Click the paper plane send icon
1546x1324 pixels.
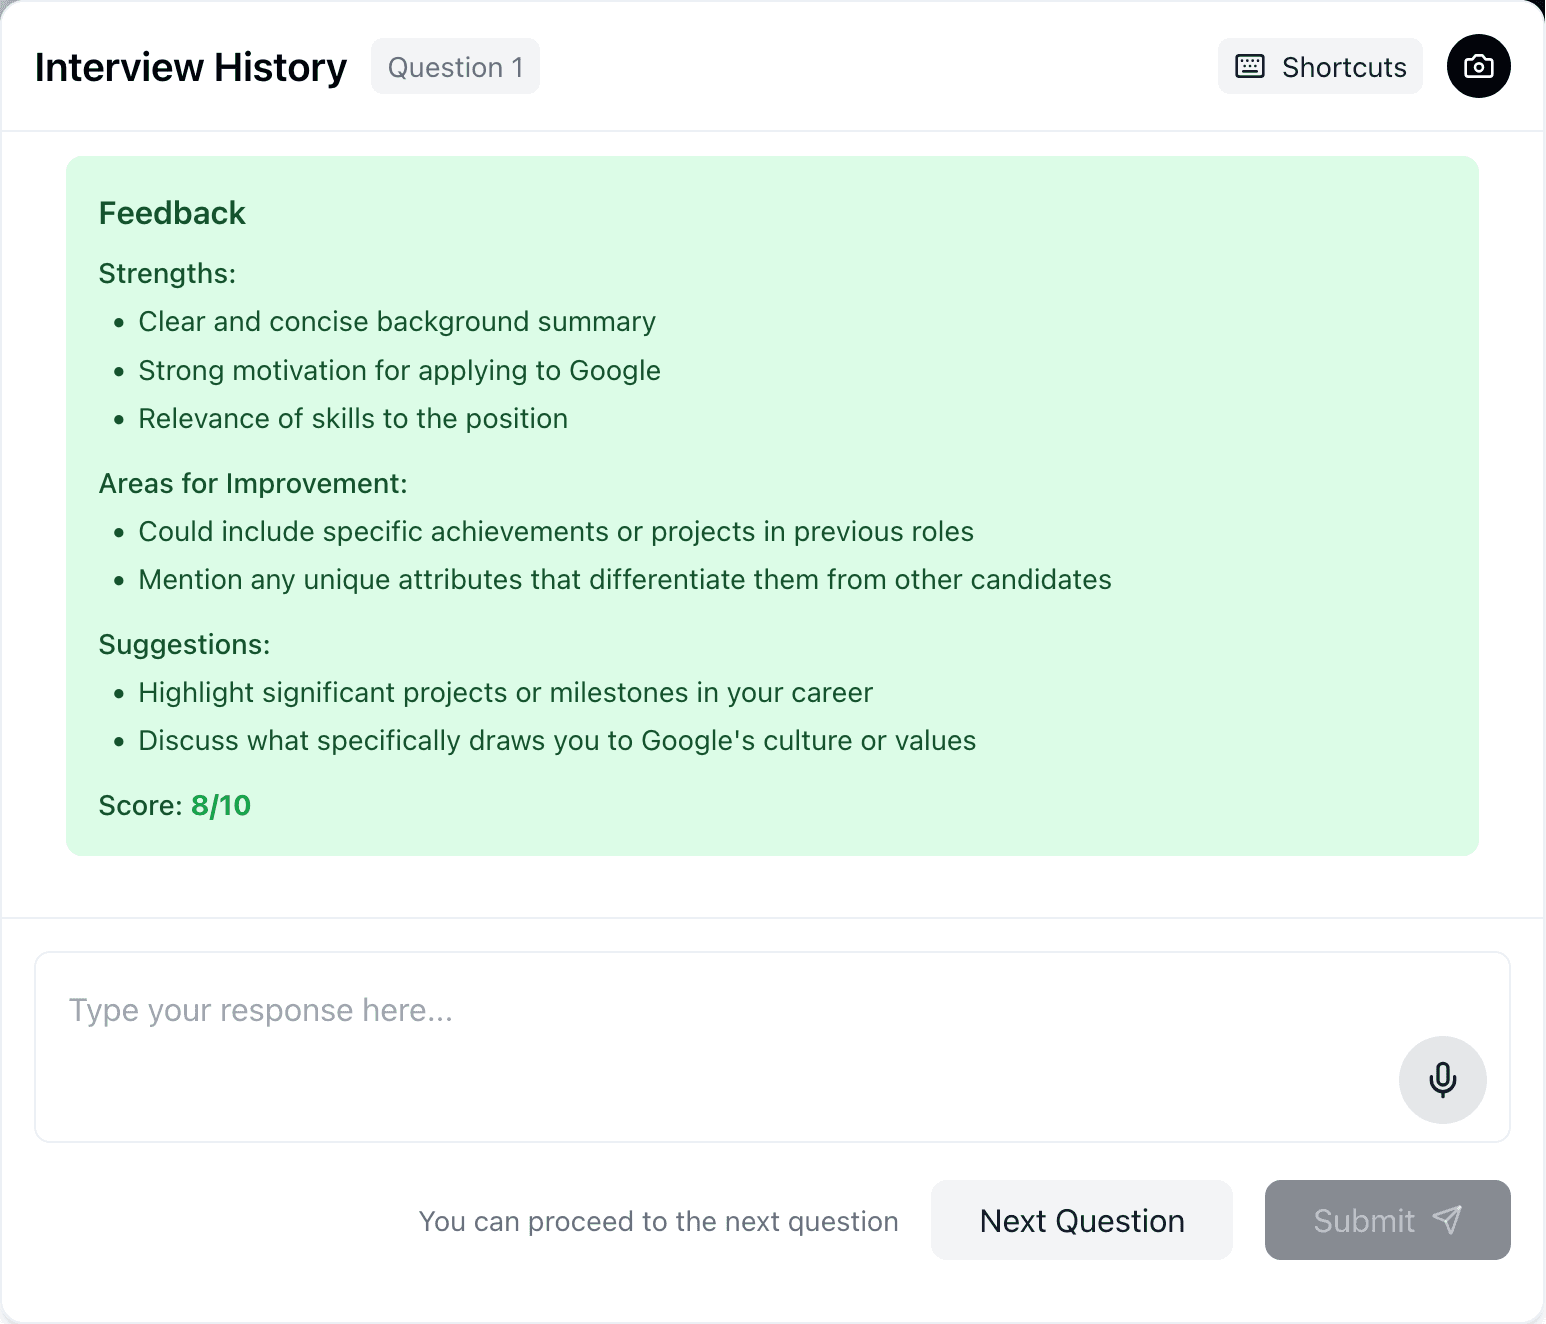click(1447, 1219)
